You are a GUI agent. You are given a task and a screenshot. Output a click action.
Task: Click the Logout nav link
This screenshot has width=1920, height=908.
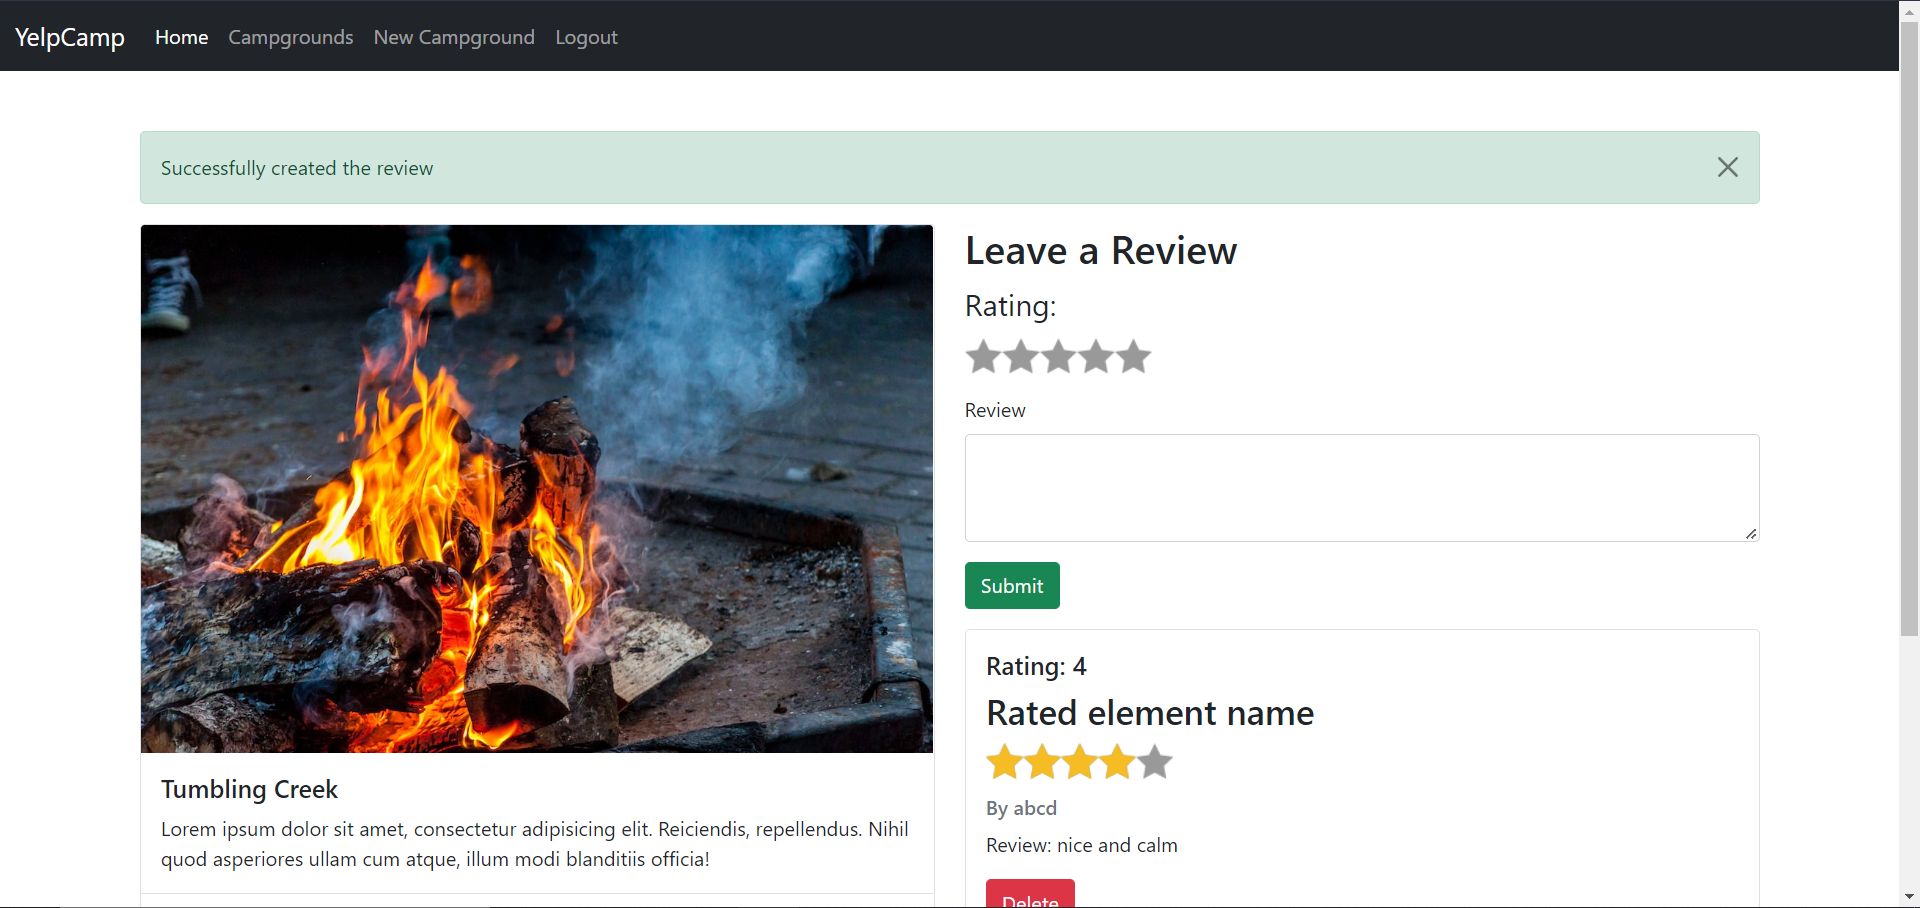pos(586,37)
